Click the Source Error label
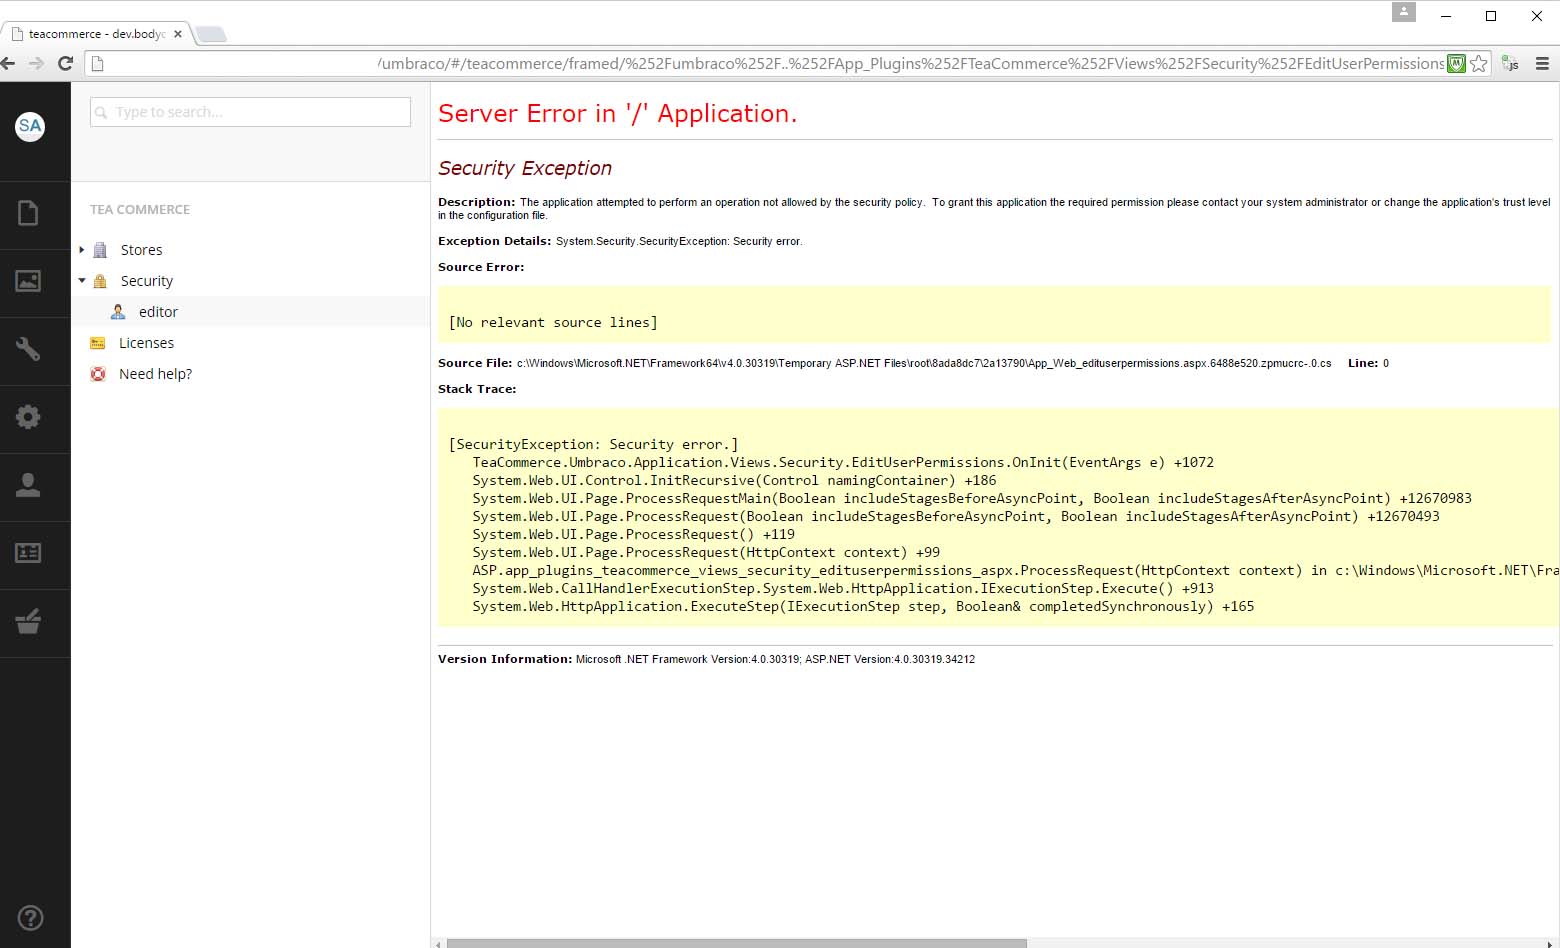Image resolution: width=1560 pixels, height=948 pixels. click(x=481, y=267)
